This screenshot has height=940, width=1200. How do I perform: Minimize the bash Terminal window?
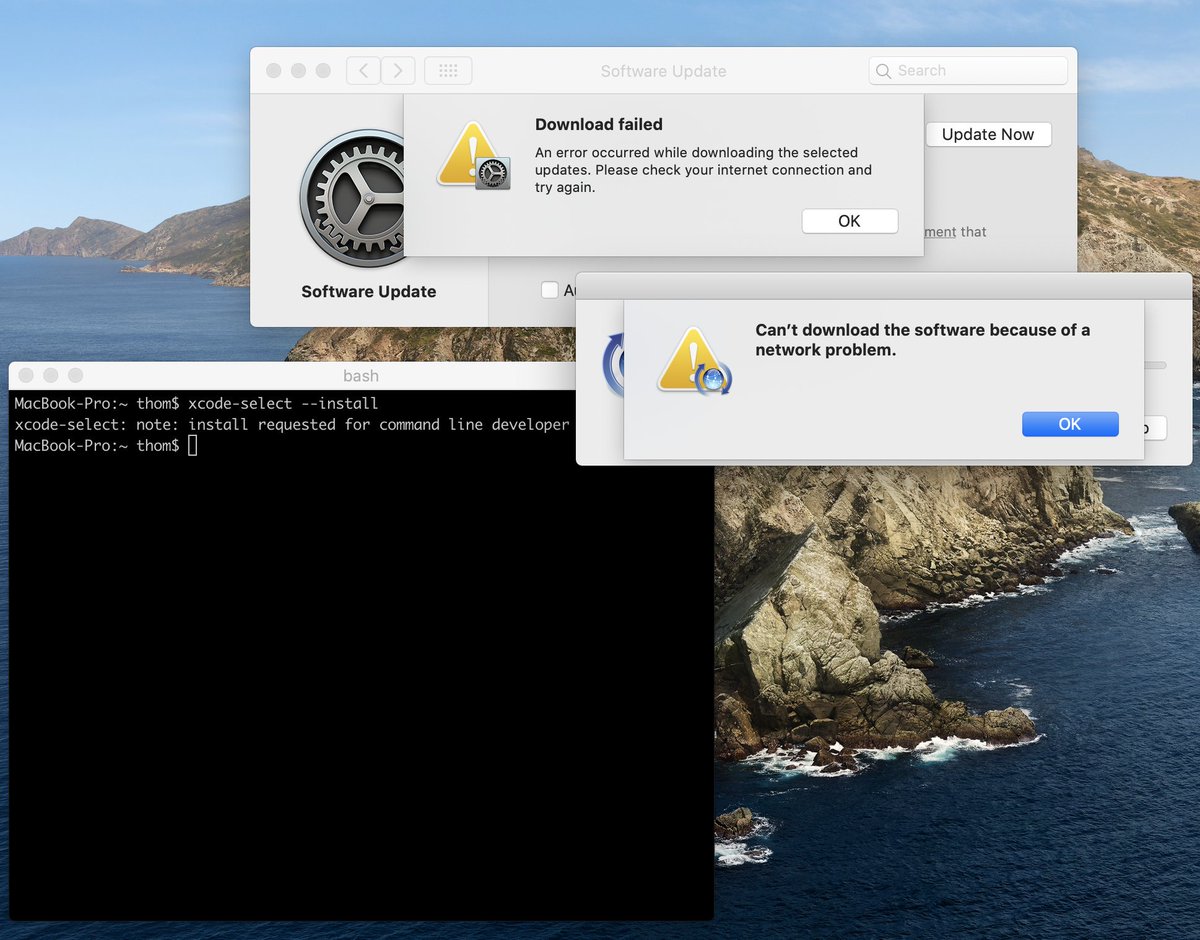tap(50, 376)
